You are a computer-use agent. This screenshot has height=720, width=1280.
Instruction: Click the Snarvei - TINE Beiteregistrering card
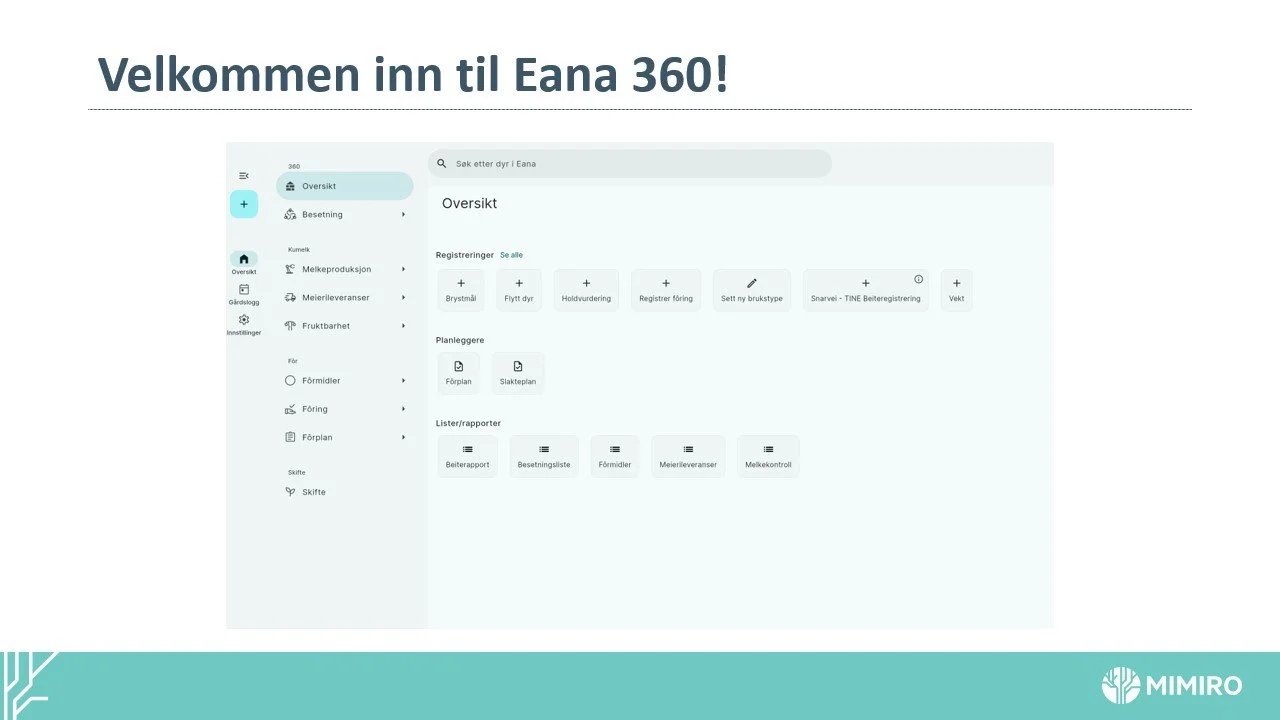click(866, 290)
